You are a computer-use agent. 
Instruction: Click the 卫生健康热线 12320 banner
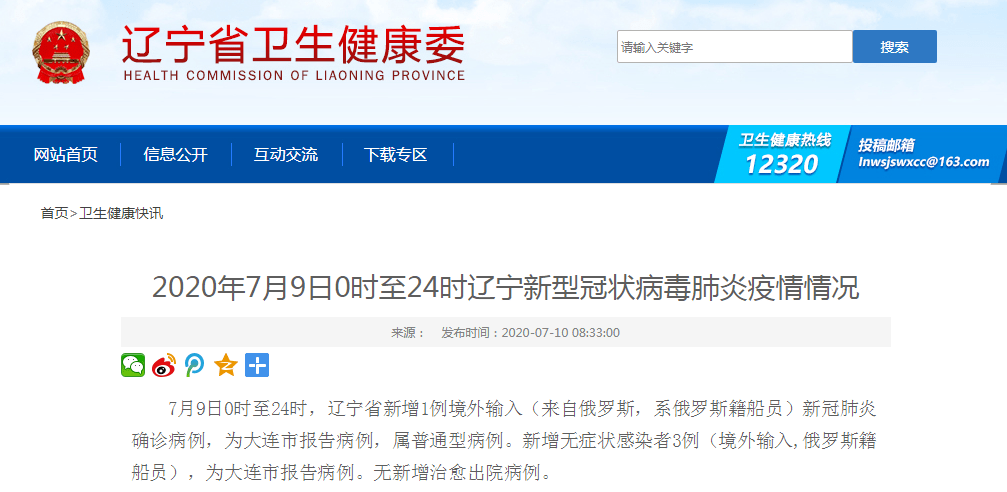coord(784,155)
